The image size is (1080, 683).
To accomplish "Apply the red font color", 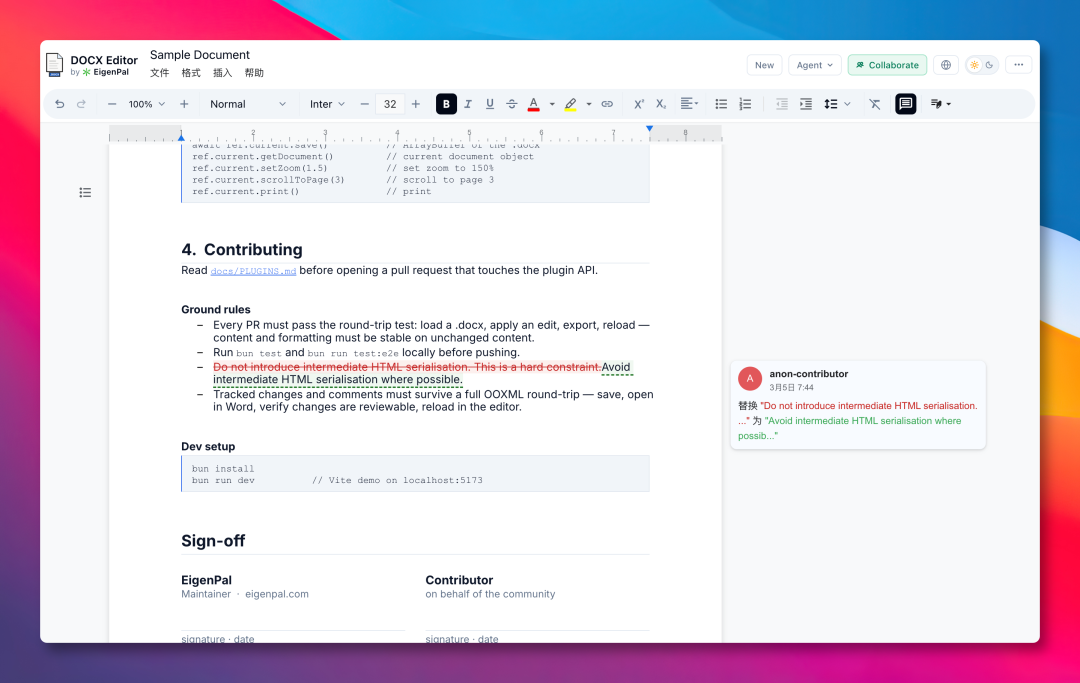I will [533, 104].
